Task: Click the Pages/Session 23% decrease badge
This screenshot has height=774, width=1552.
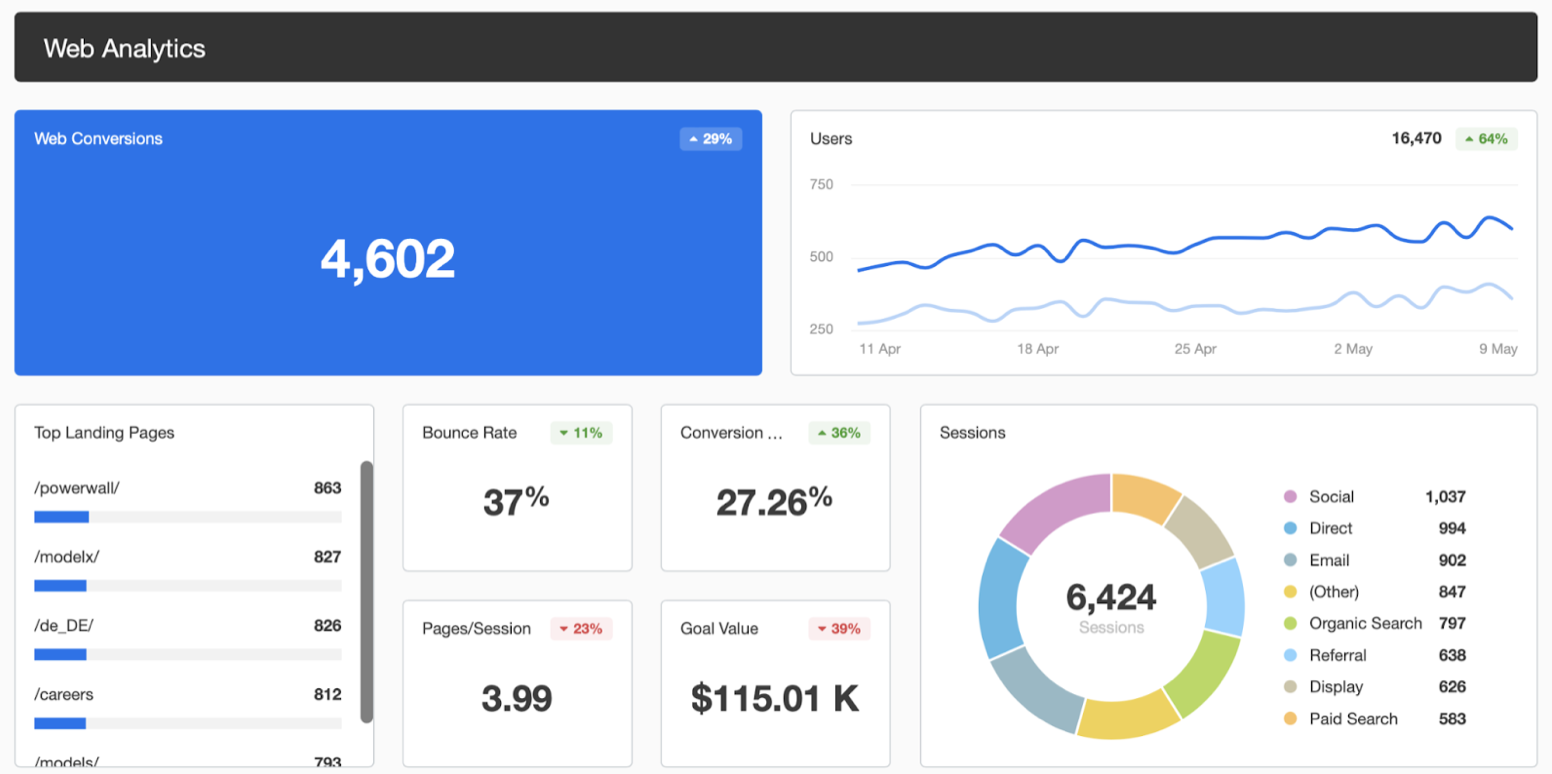Action: tap(581, 629)
